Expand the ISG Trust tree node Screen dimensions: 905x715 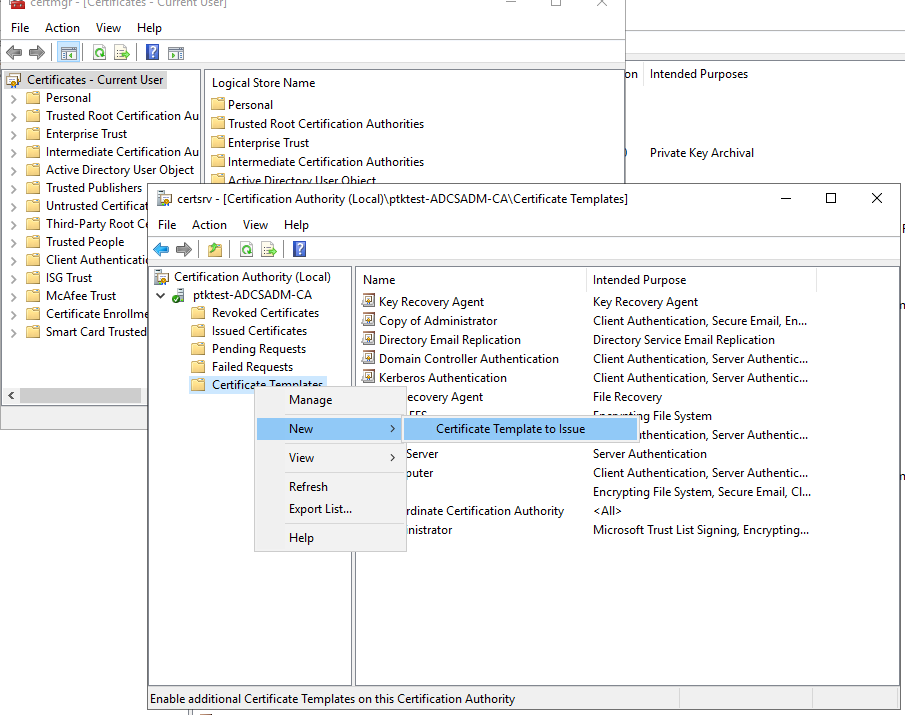(14, 278)
